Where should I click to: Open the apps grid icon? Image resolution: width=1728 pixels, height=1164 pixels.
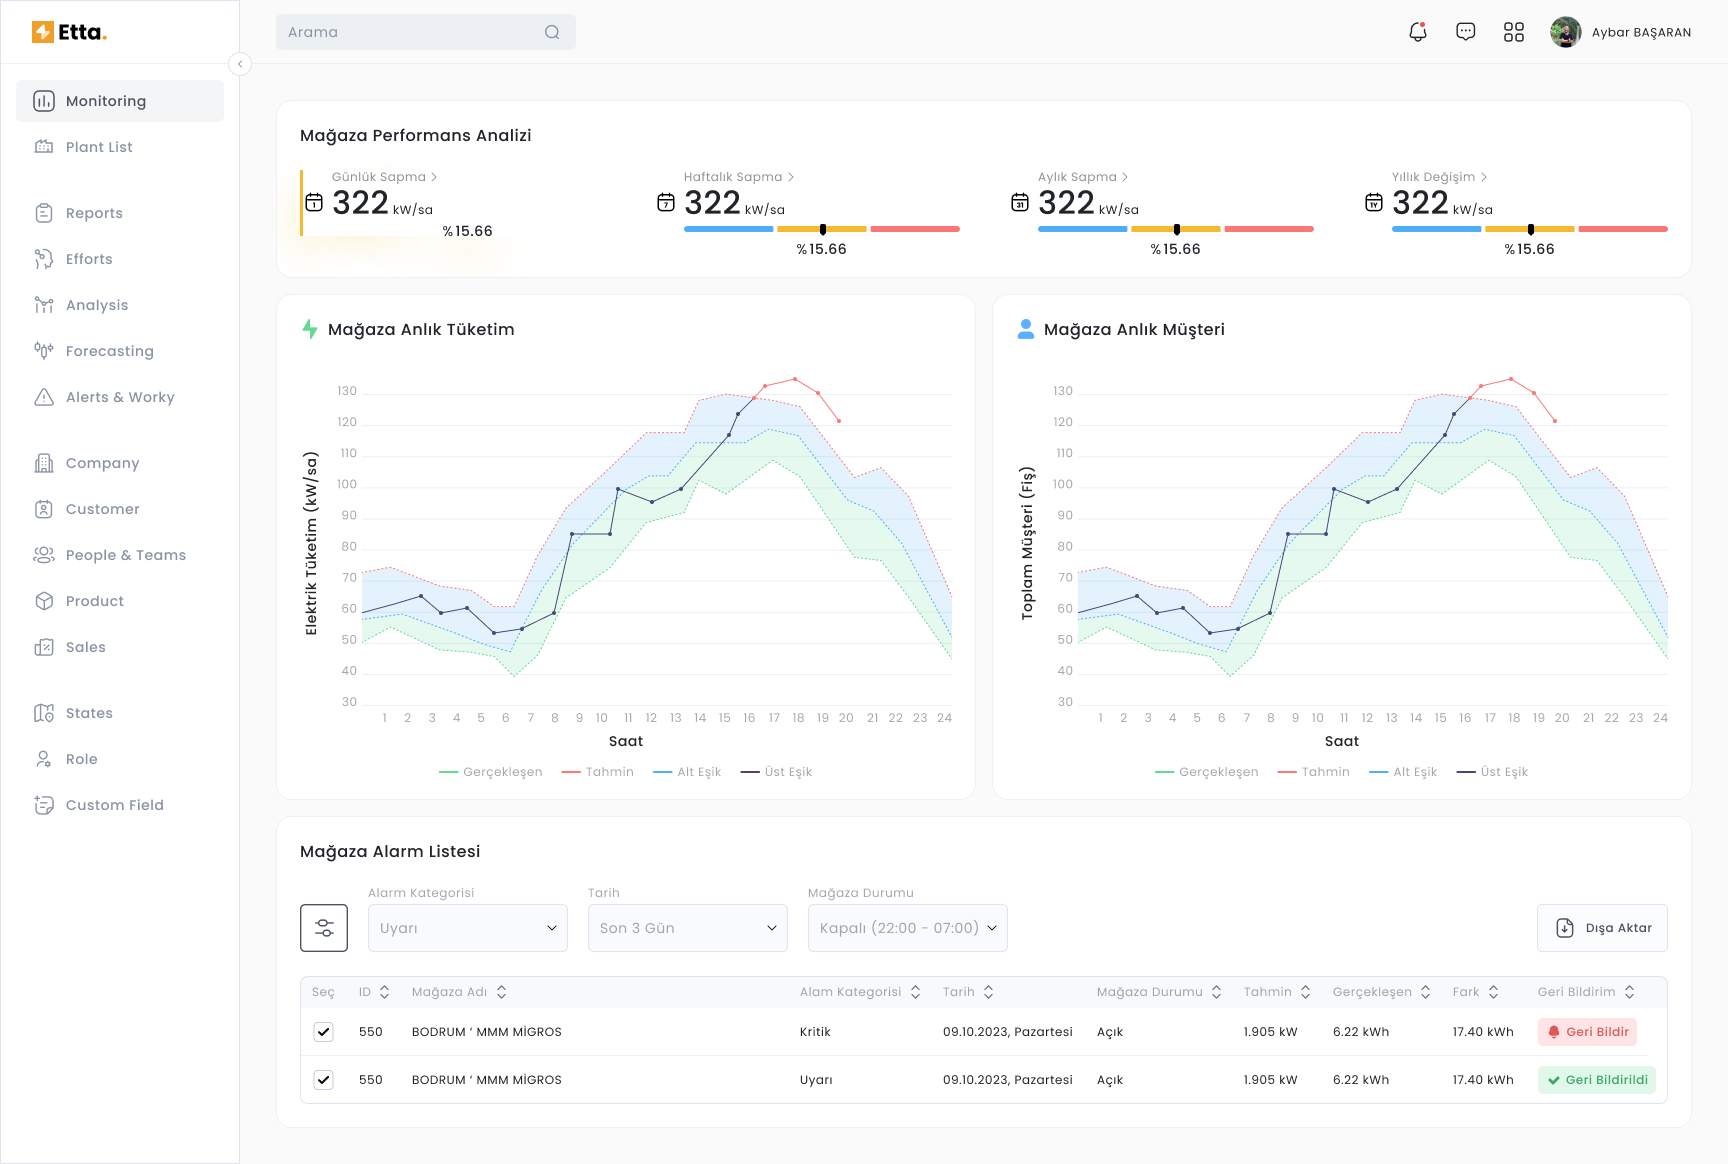(x=1513, y=32)
